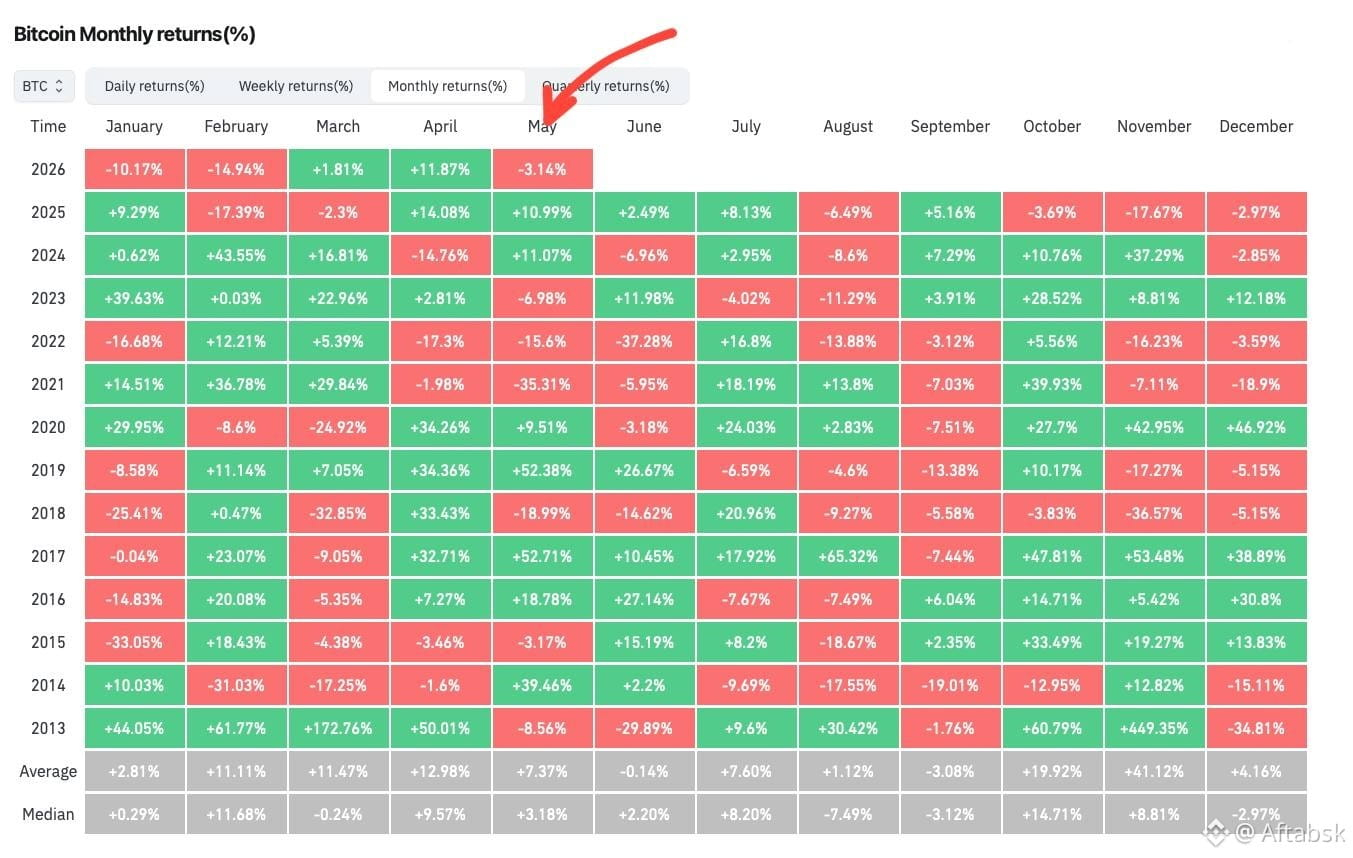Click the 2013 November cell +449.35%
Image resolution: width=1353 pixels, height=858 pixels.
click(x=1154, y=728)
